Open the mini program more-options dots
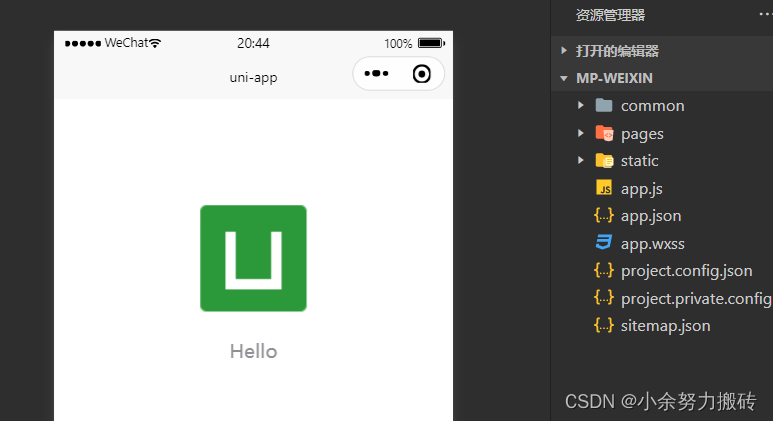 376,74
